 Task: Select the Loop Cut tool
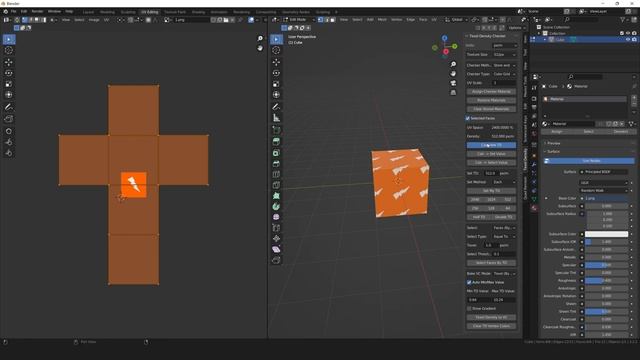coord(276,174)
